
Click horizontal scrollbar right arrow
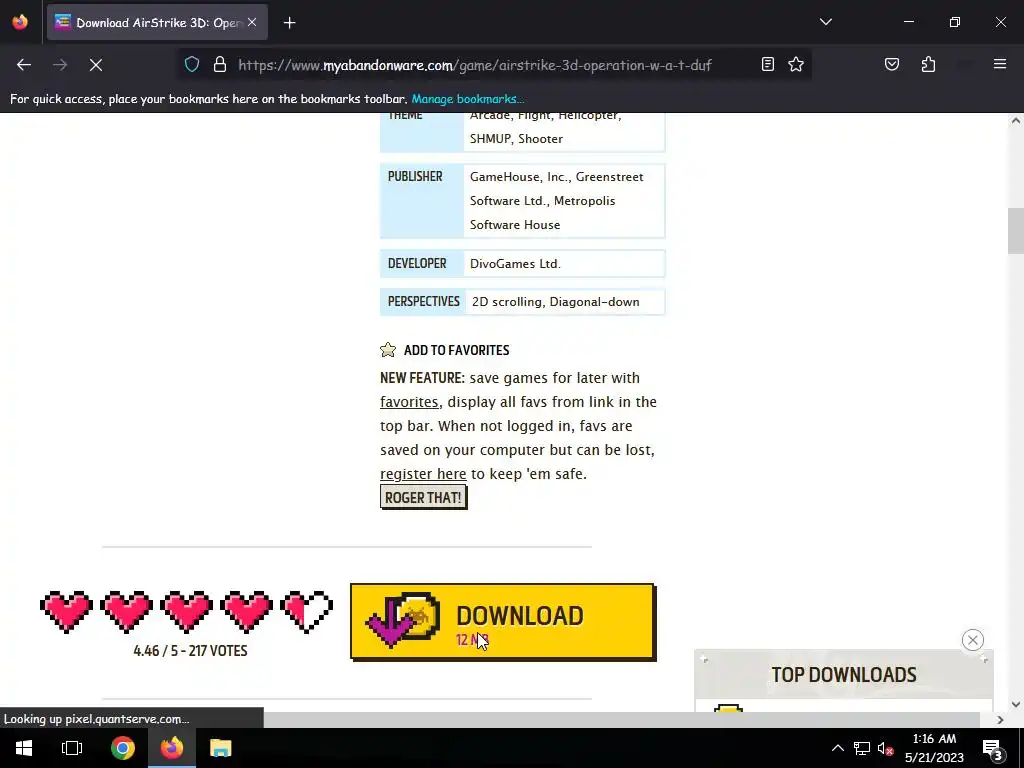tap(1000, 720)
